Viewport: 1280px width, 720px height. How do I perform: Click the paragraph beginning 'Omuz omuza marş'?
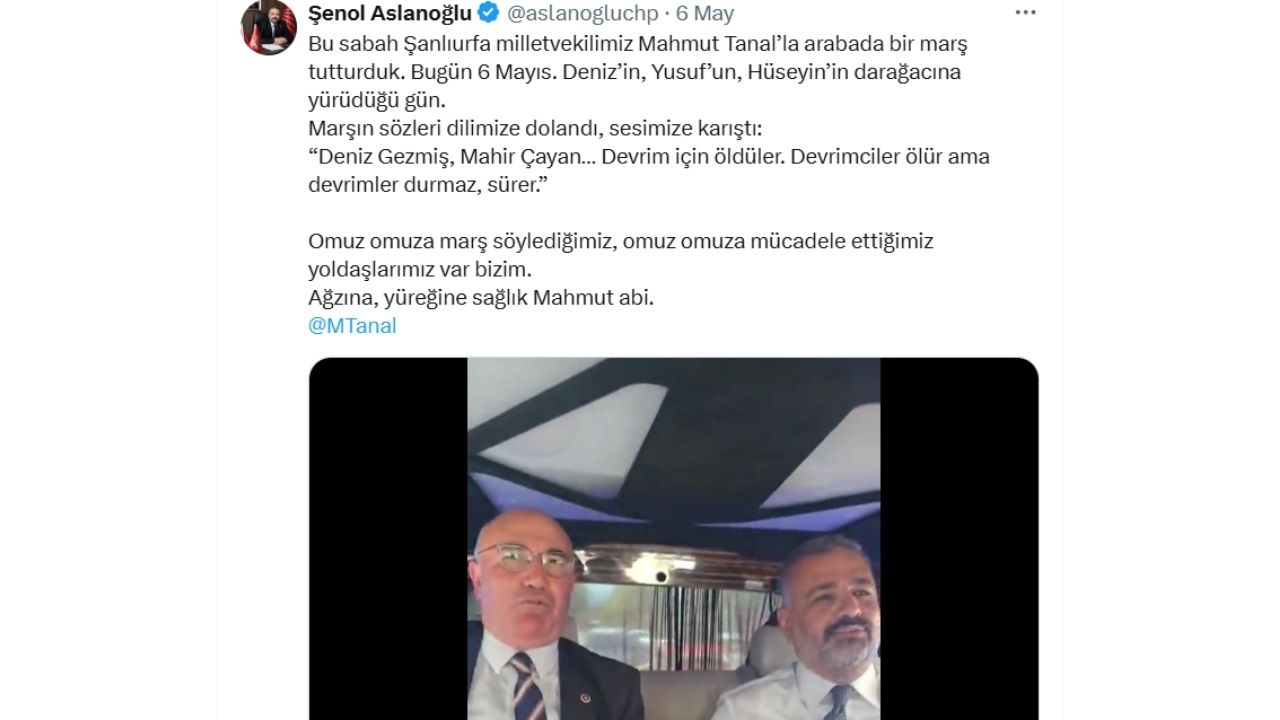[x=620, y=255]
